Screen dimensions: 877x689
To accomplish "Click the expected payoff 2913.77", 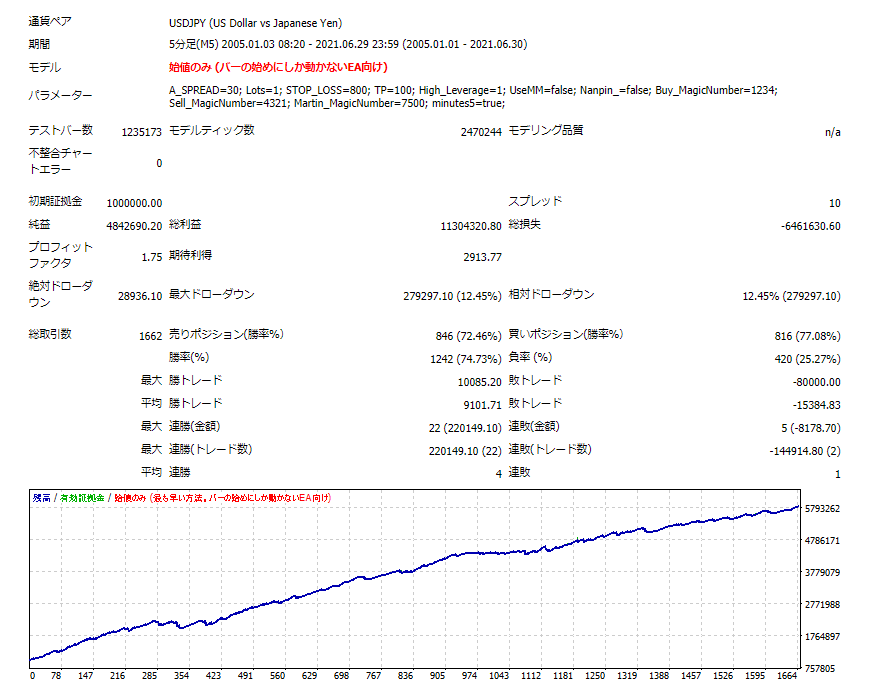I will click(x=482, y=257).
